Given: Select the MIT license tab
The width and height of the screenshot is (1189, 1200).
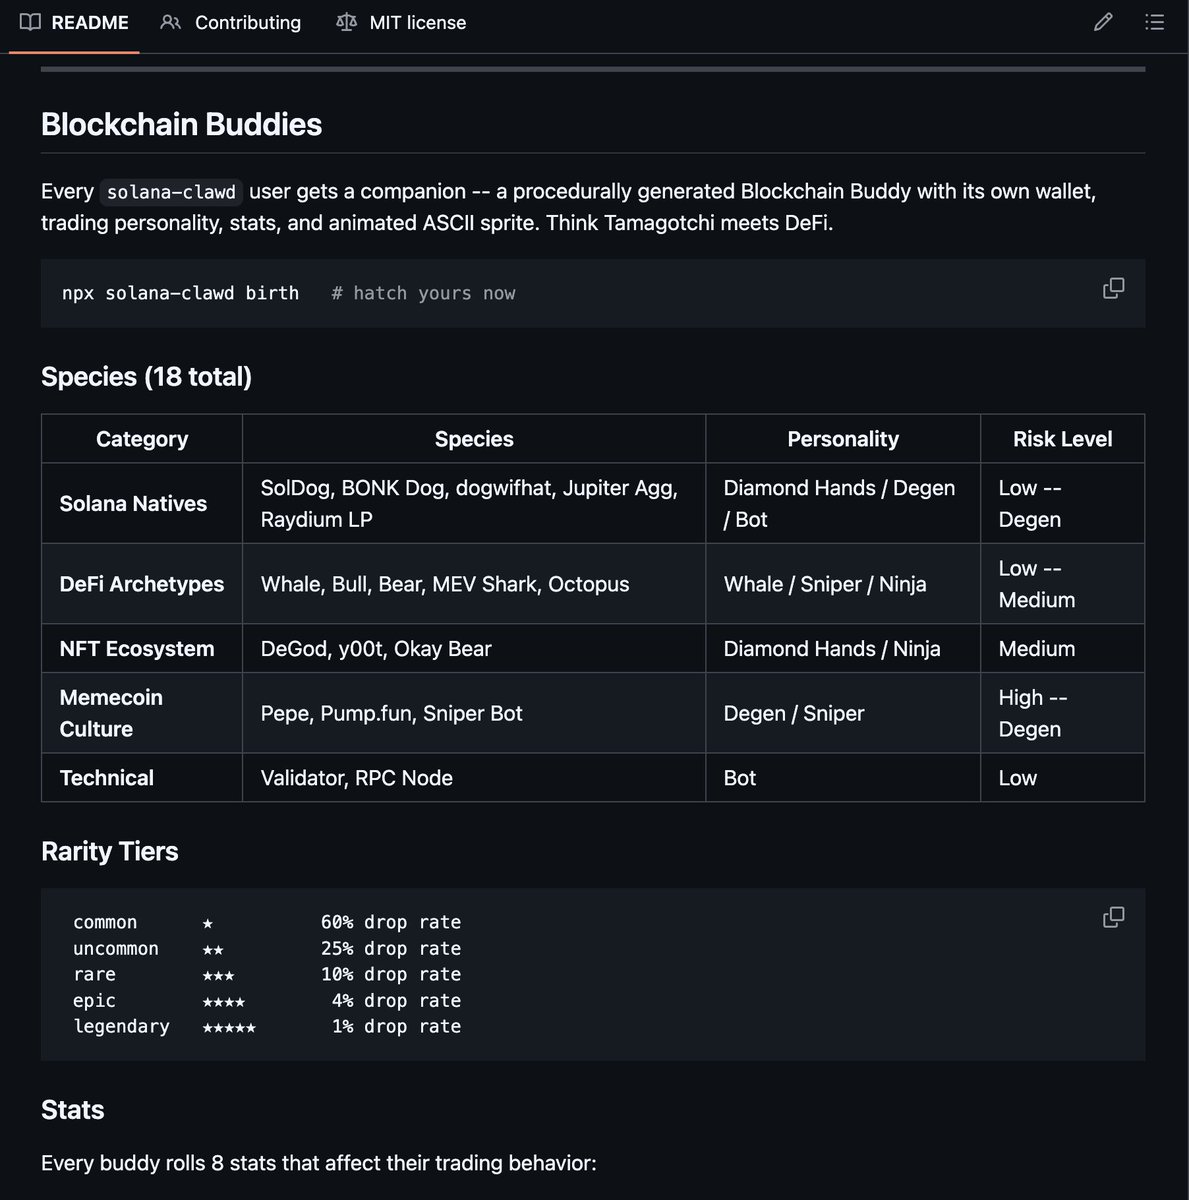Looking at the screenshot, I should coord(417,22).
